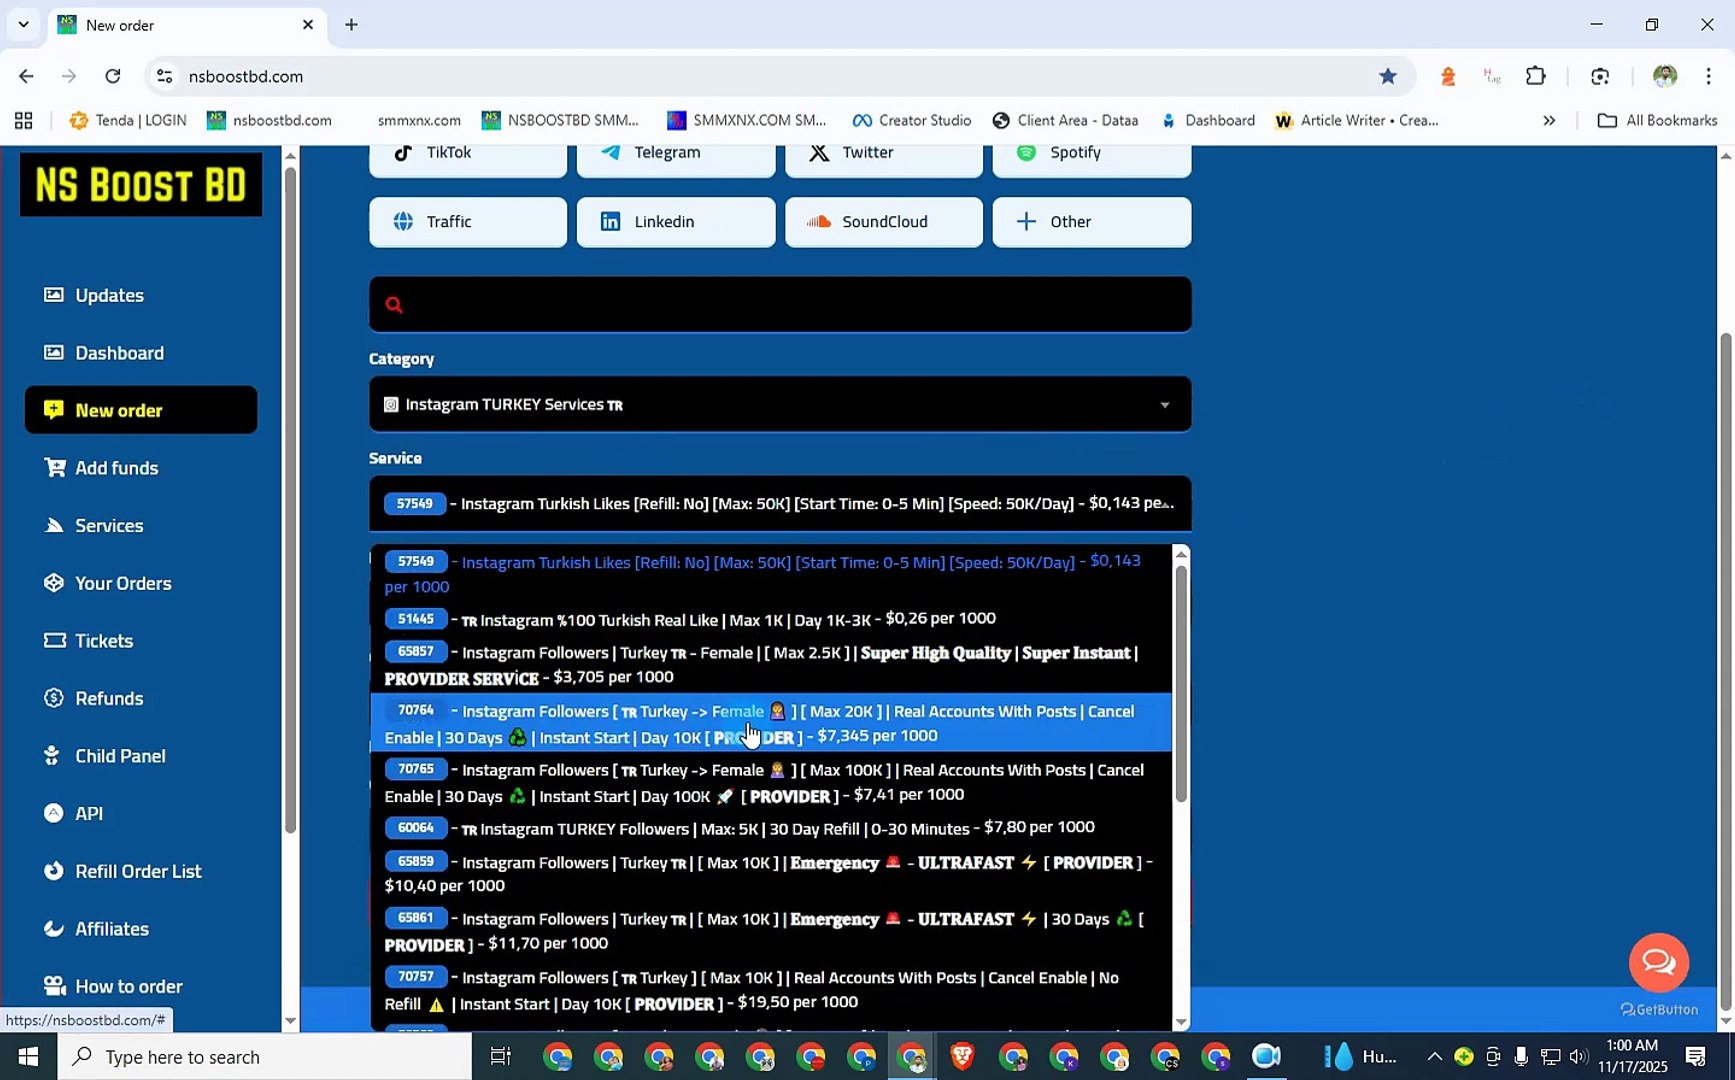Viewport: 1735px width, 1080px height.
Task: Select service 70757 No Refill followers
Action: (771, 990)
